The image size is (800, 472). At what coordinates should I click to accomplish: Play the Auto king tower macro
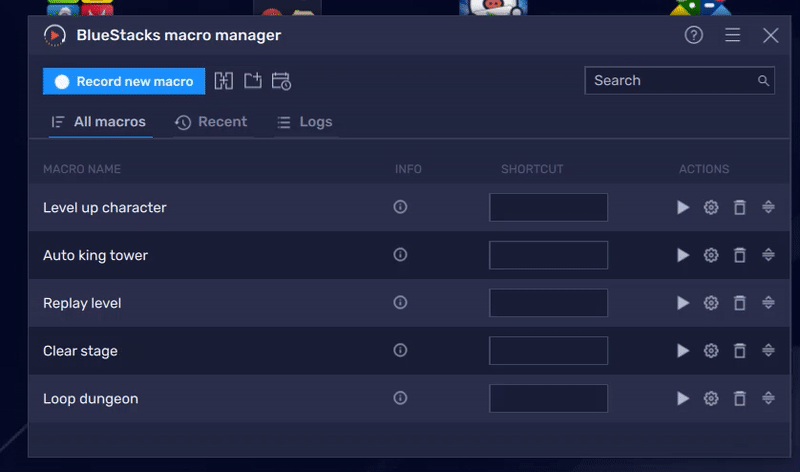(683, 255)
